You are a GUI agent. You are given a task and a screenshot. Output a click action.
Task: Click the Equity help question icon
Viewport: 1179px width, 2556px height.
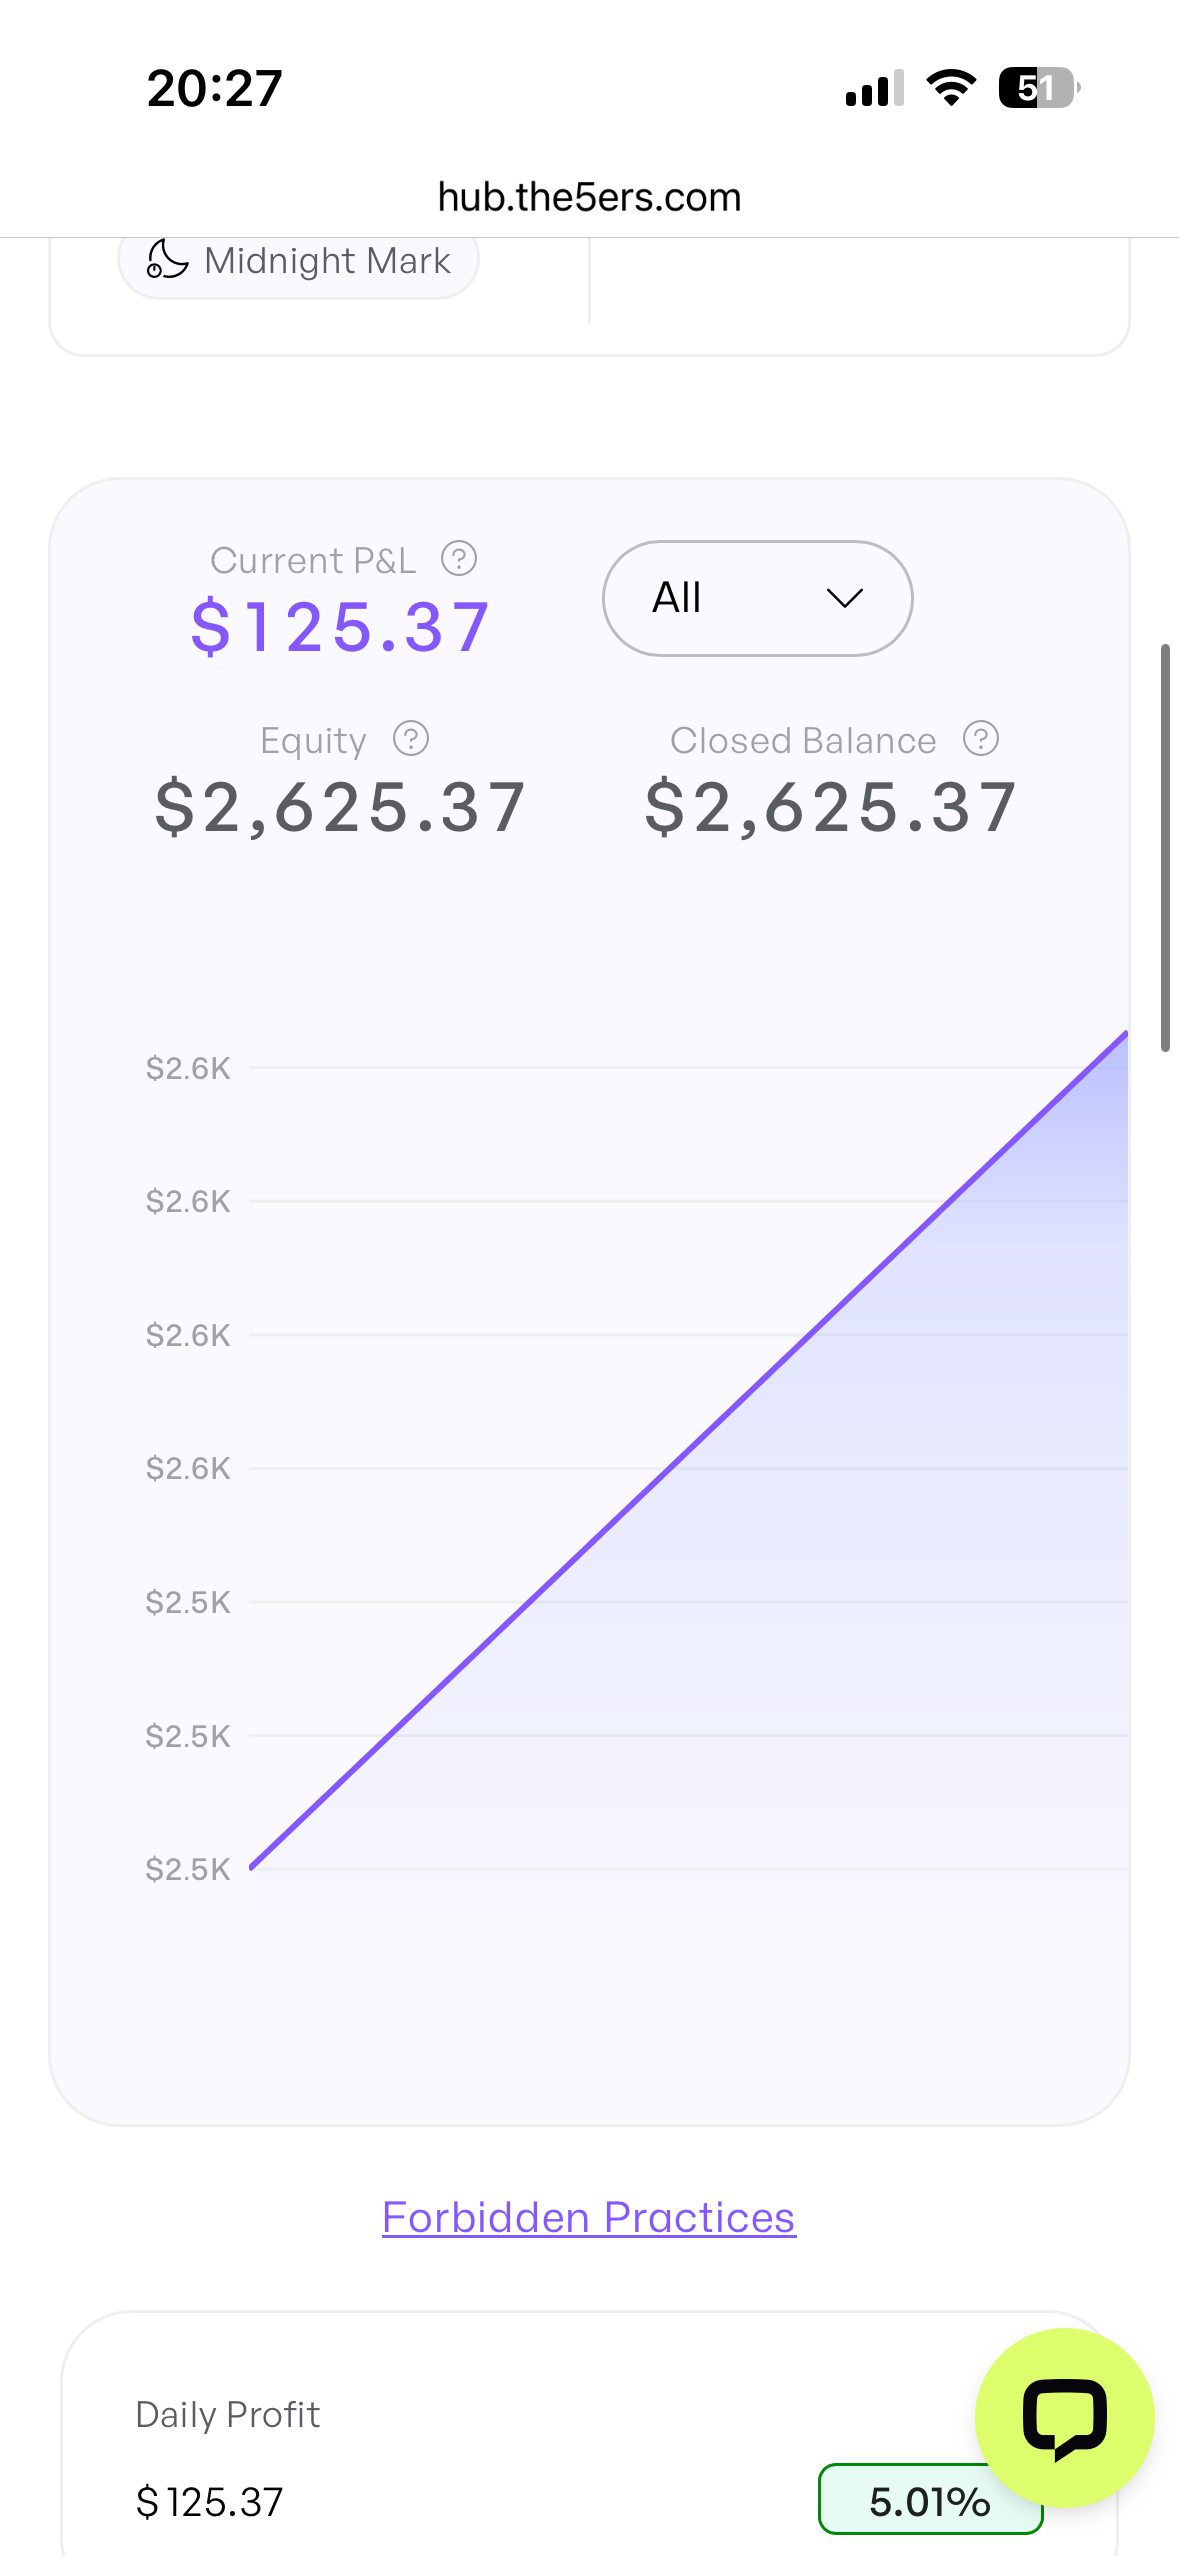click(411, 739)
